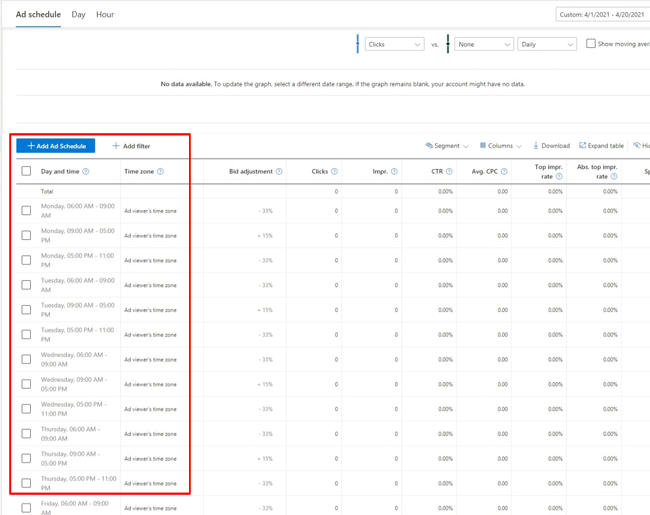The height and width of the screenshot is (515, 650).
Task: Open help icon next to Bid adjustment
Action: (279, 171)
